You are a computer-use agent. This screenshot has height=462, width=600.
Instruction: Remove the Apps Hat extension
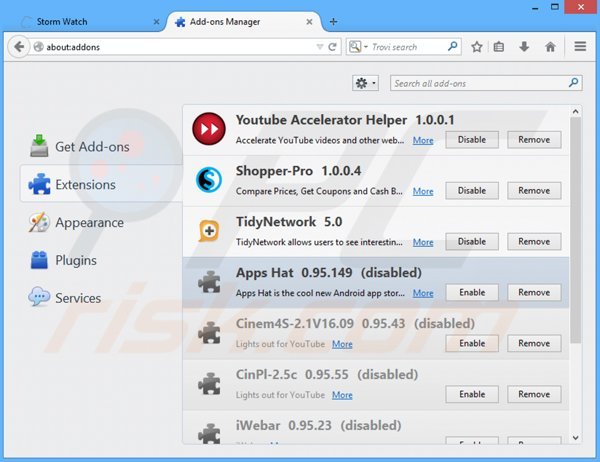(x=534, y=292)
